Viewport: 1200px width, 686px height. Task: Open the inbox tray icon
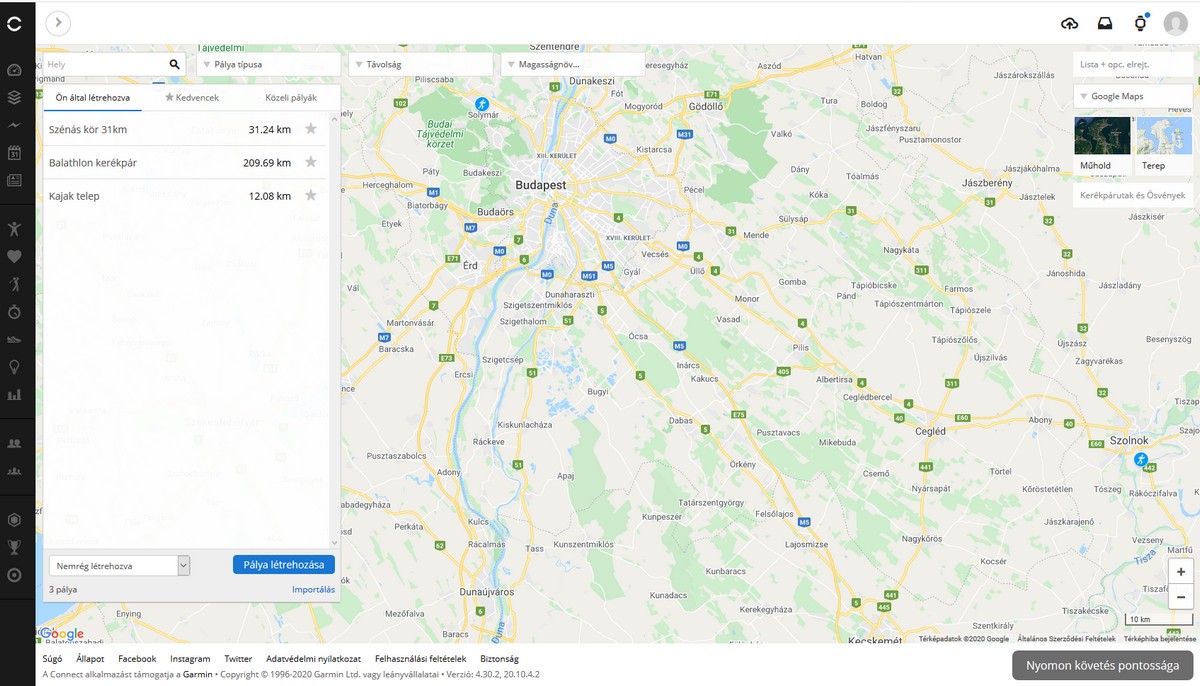coord(1105,23)
